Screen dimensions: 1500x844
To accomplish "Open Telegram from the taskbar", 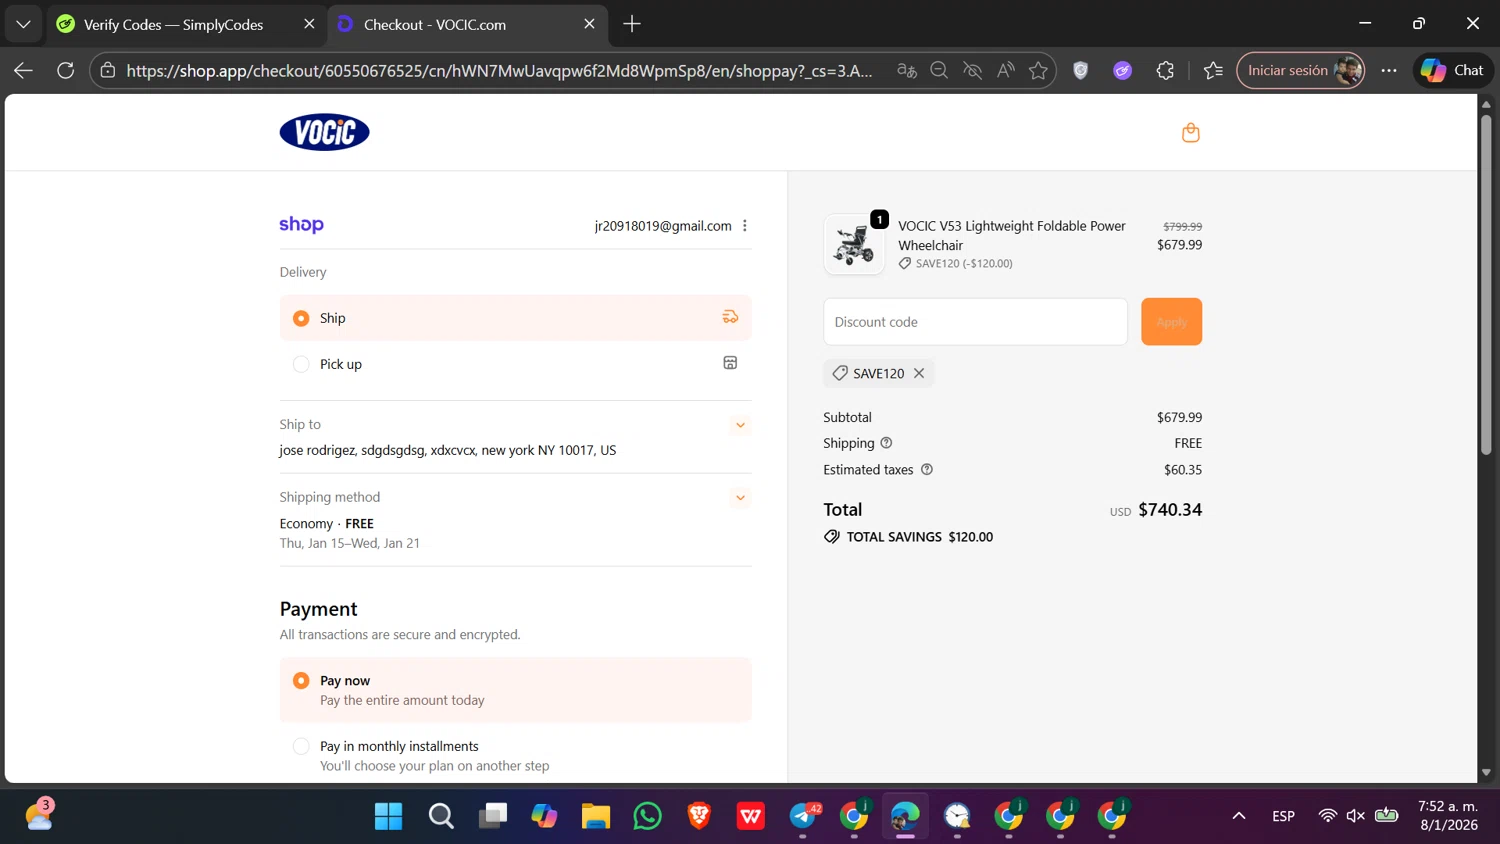I will pyautogui.click(x=803, y=816).
